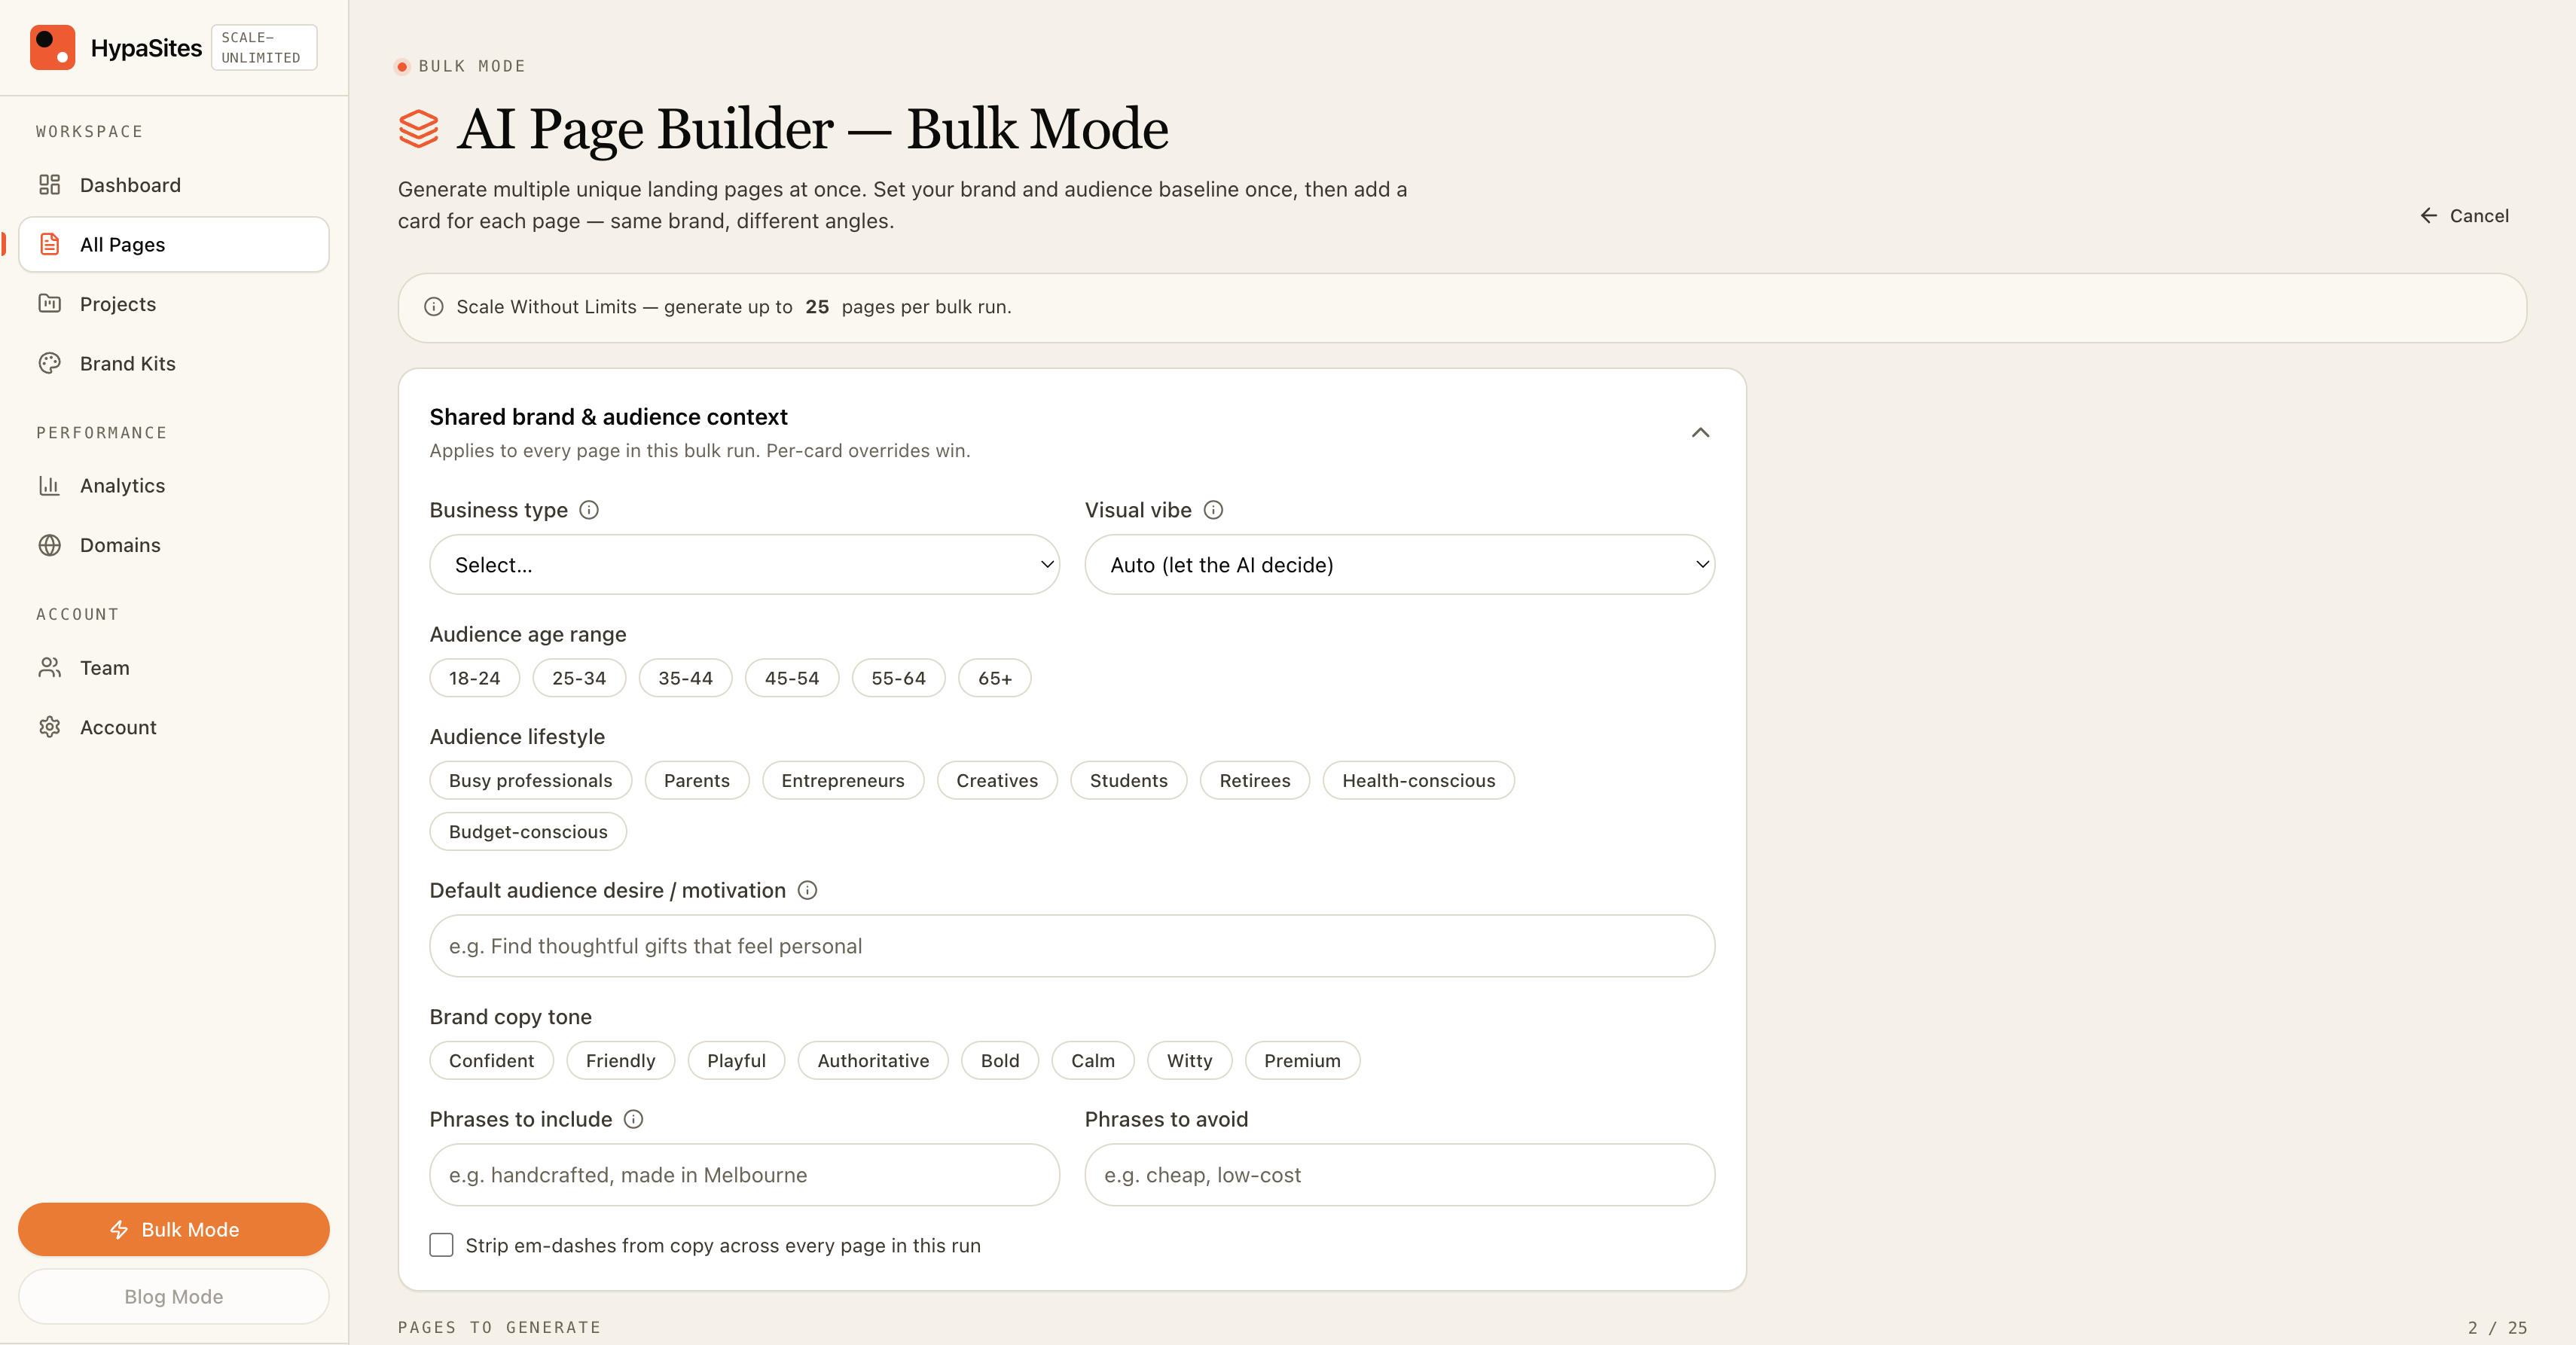Image resolution: width=2576 pixels, height=1345 pixels.
Task: Click the HypaSites logo icon
Action: [x=52, y=47]
